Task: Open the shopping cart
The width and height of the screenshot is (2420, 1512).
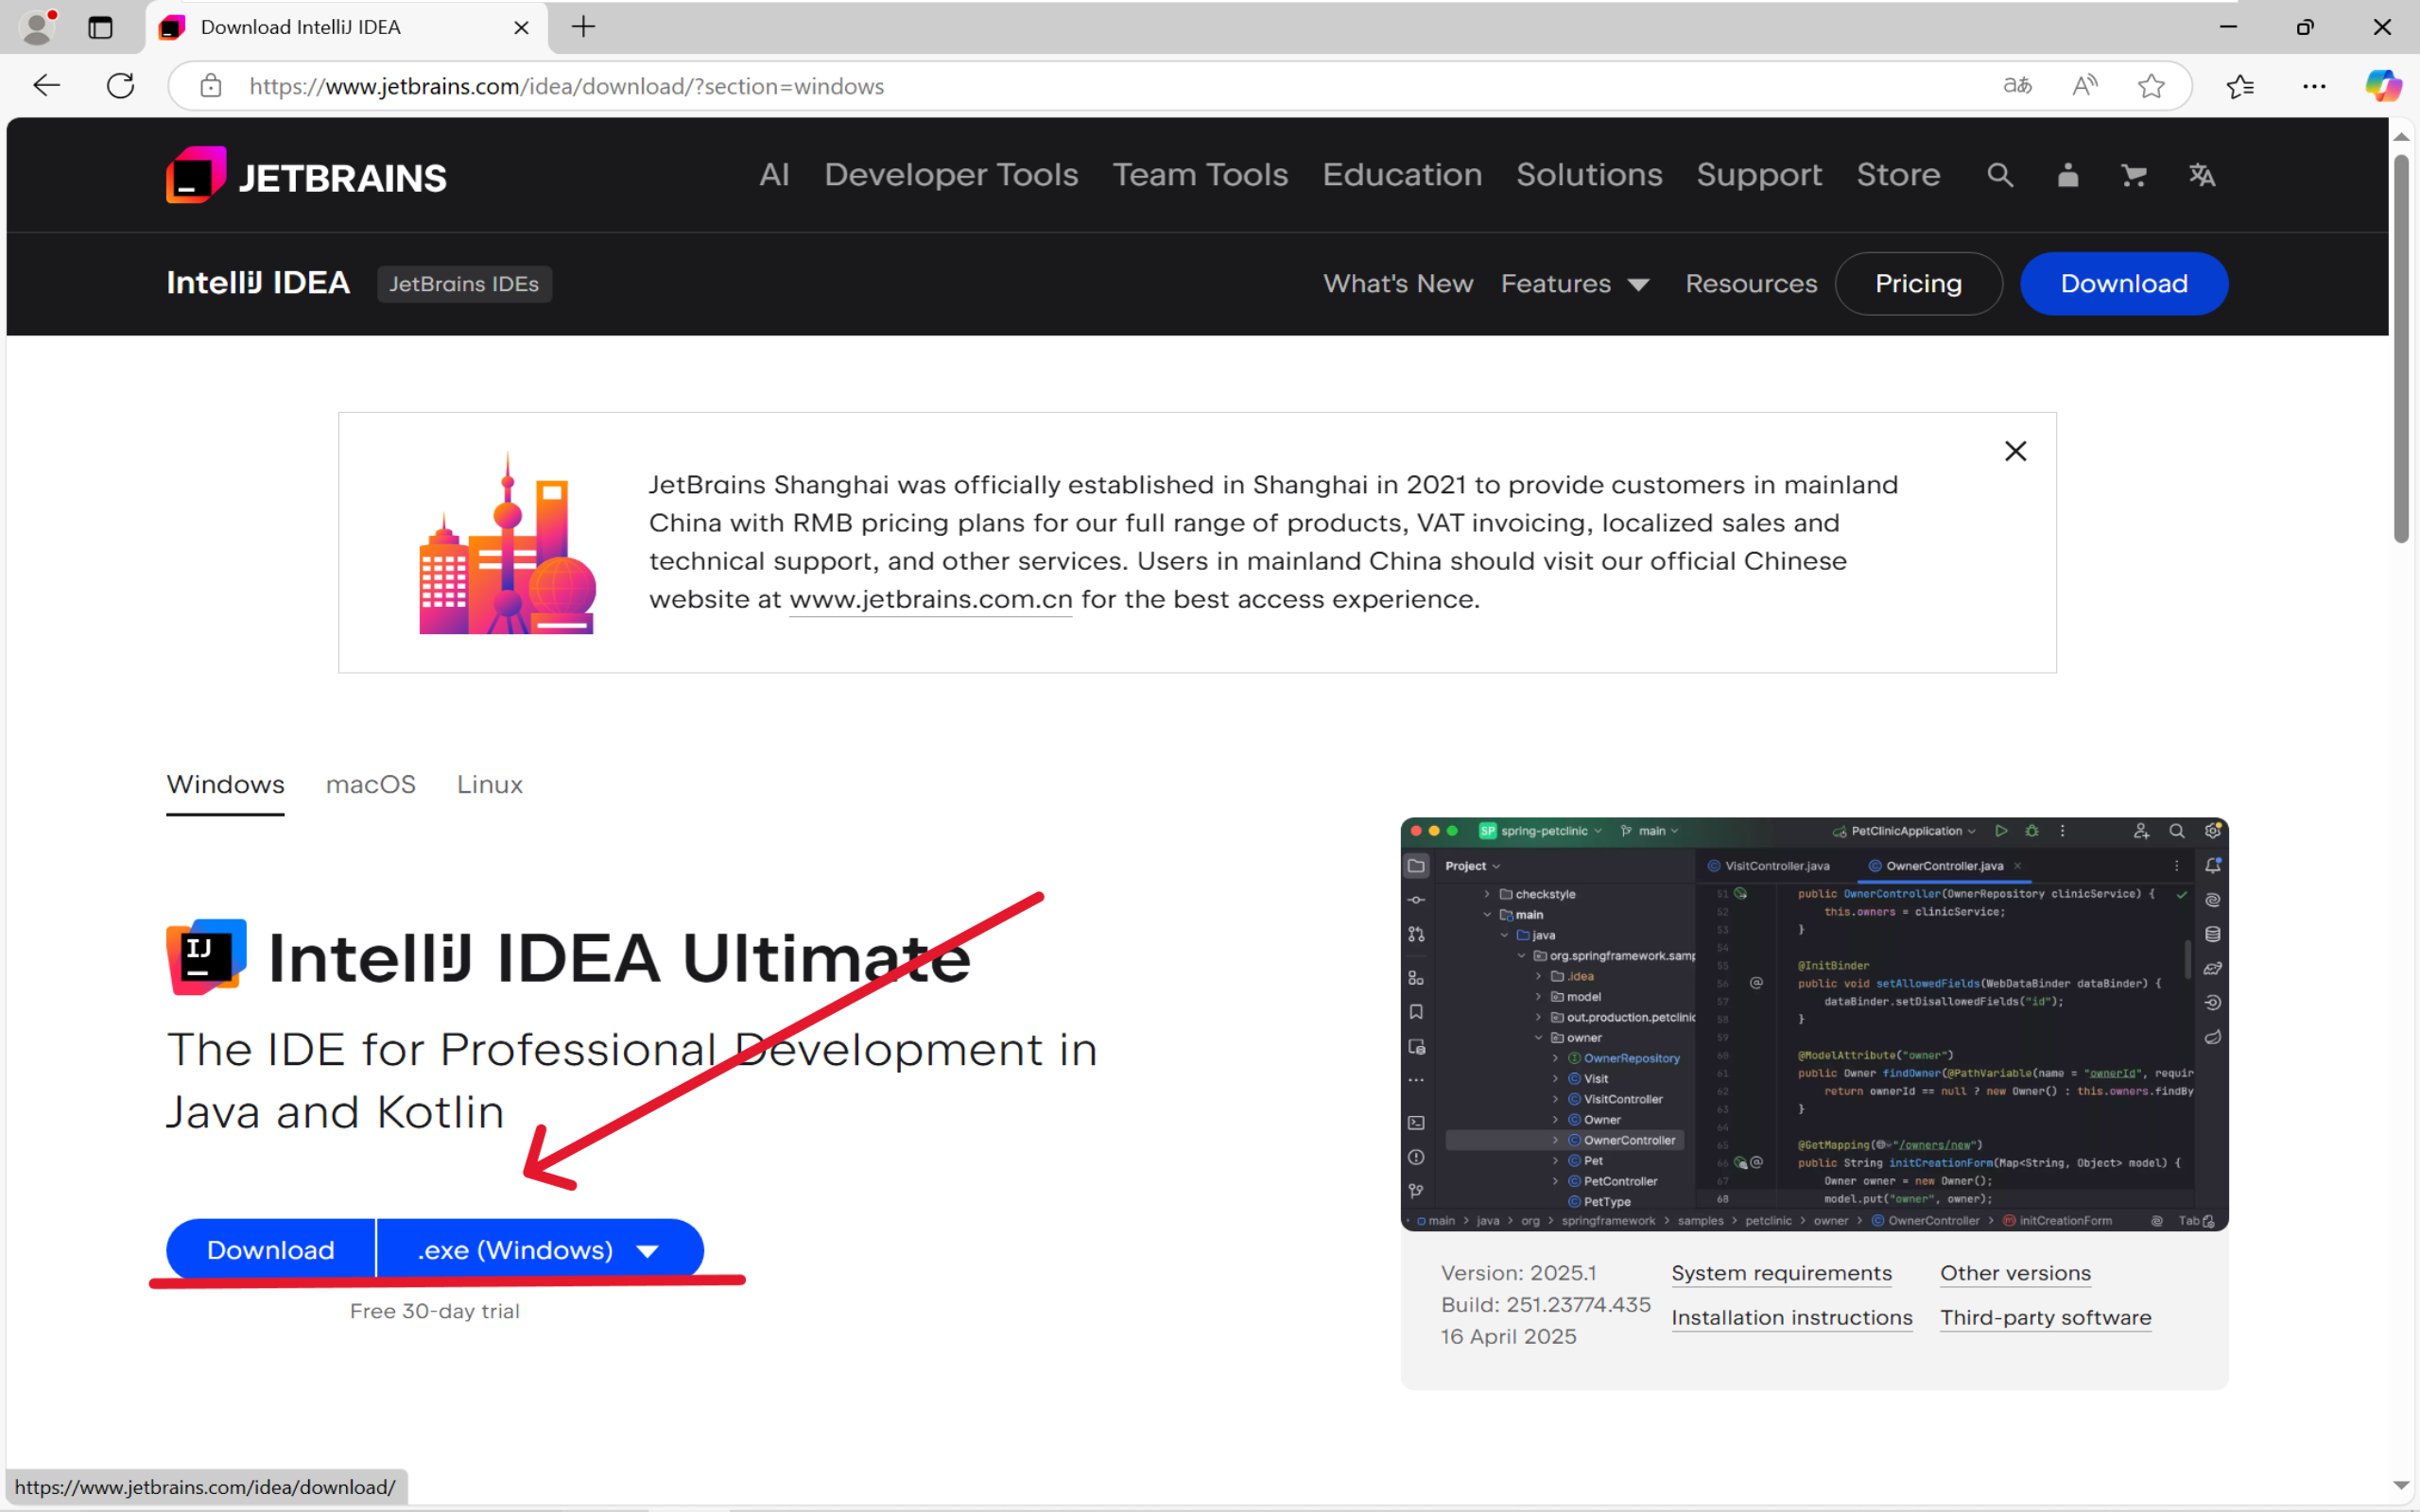Action: pyautogui.click(x=2134, y=175)
